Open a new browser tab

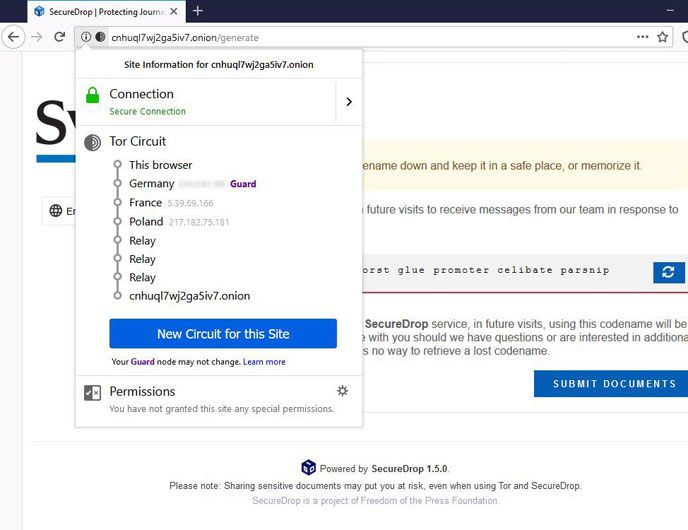click(x=198, y=11)
